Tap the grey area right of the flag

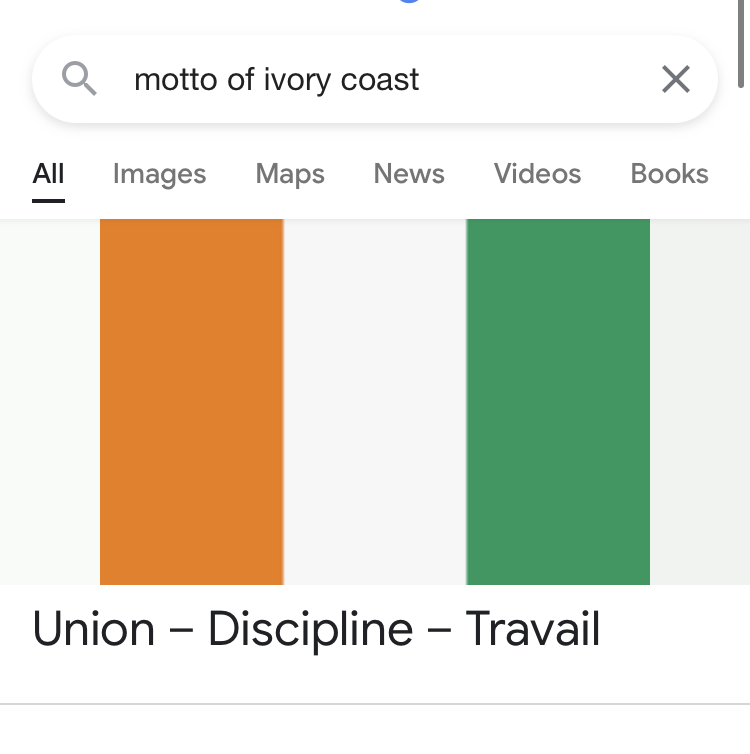[700, 401]
